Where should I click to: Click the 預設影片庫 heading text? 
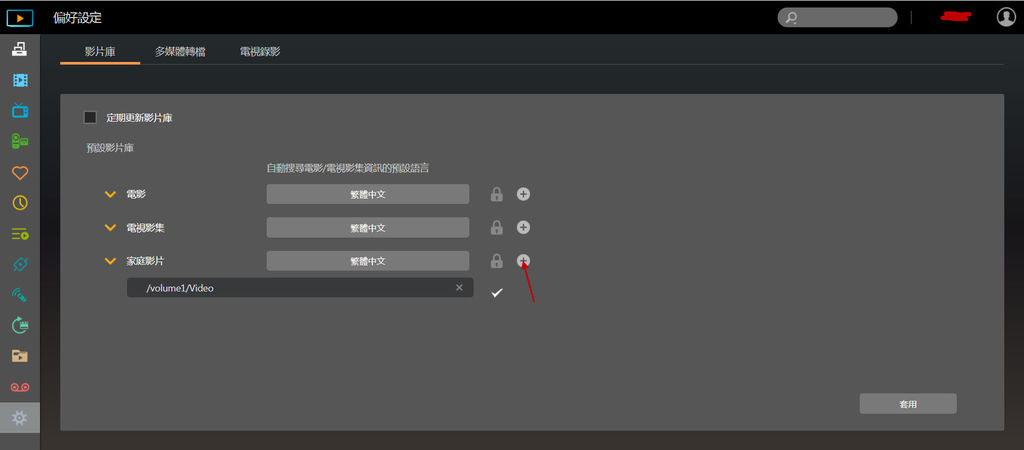pyautogui.click(x=110, y=148)
